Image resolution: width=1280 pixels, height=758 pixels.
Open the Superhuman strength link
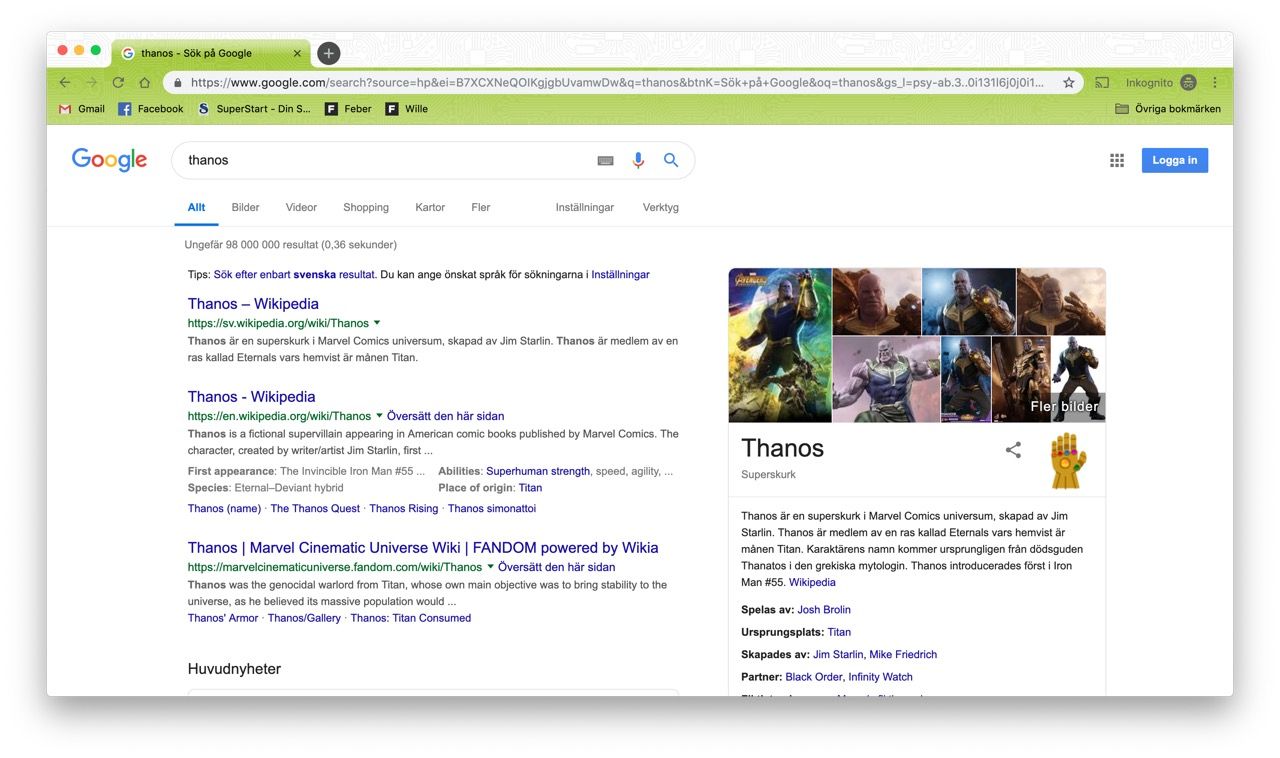click(x=538, y=471)
